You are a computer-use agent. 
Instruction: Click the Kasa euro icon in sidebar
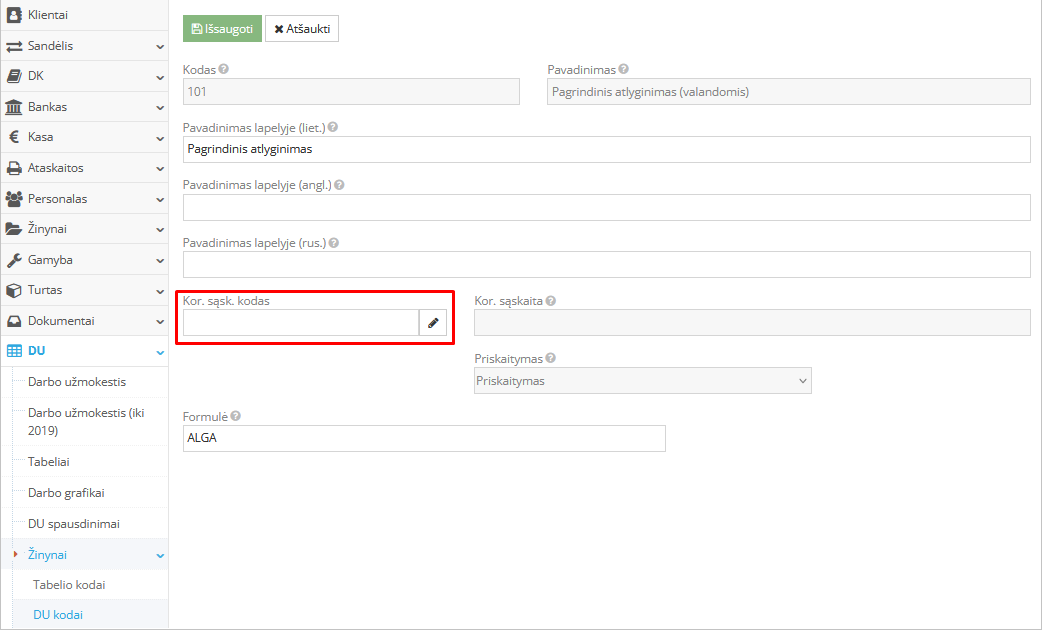pos(14,137)
